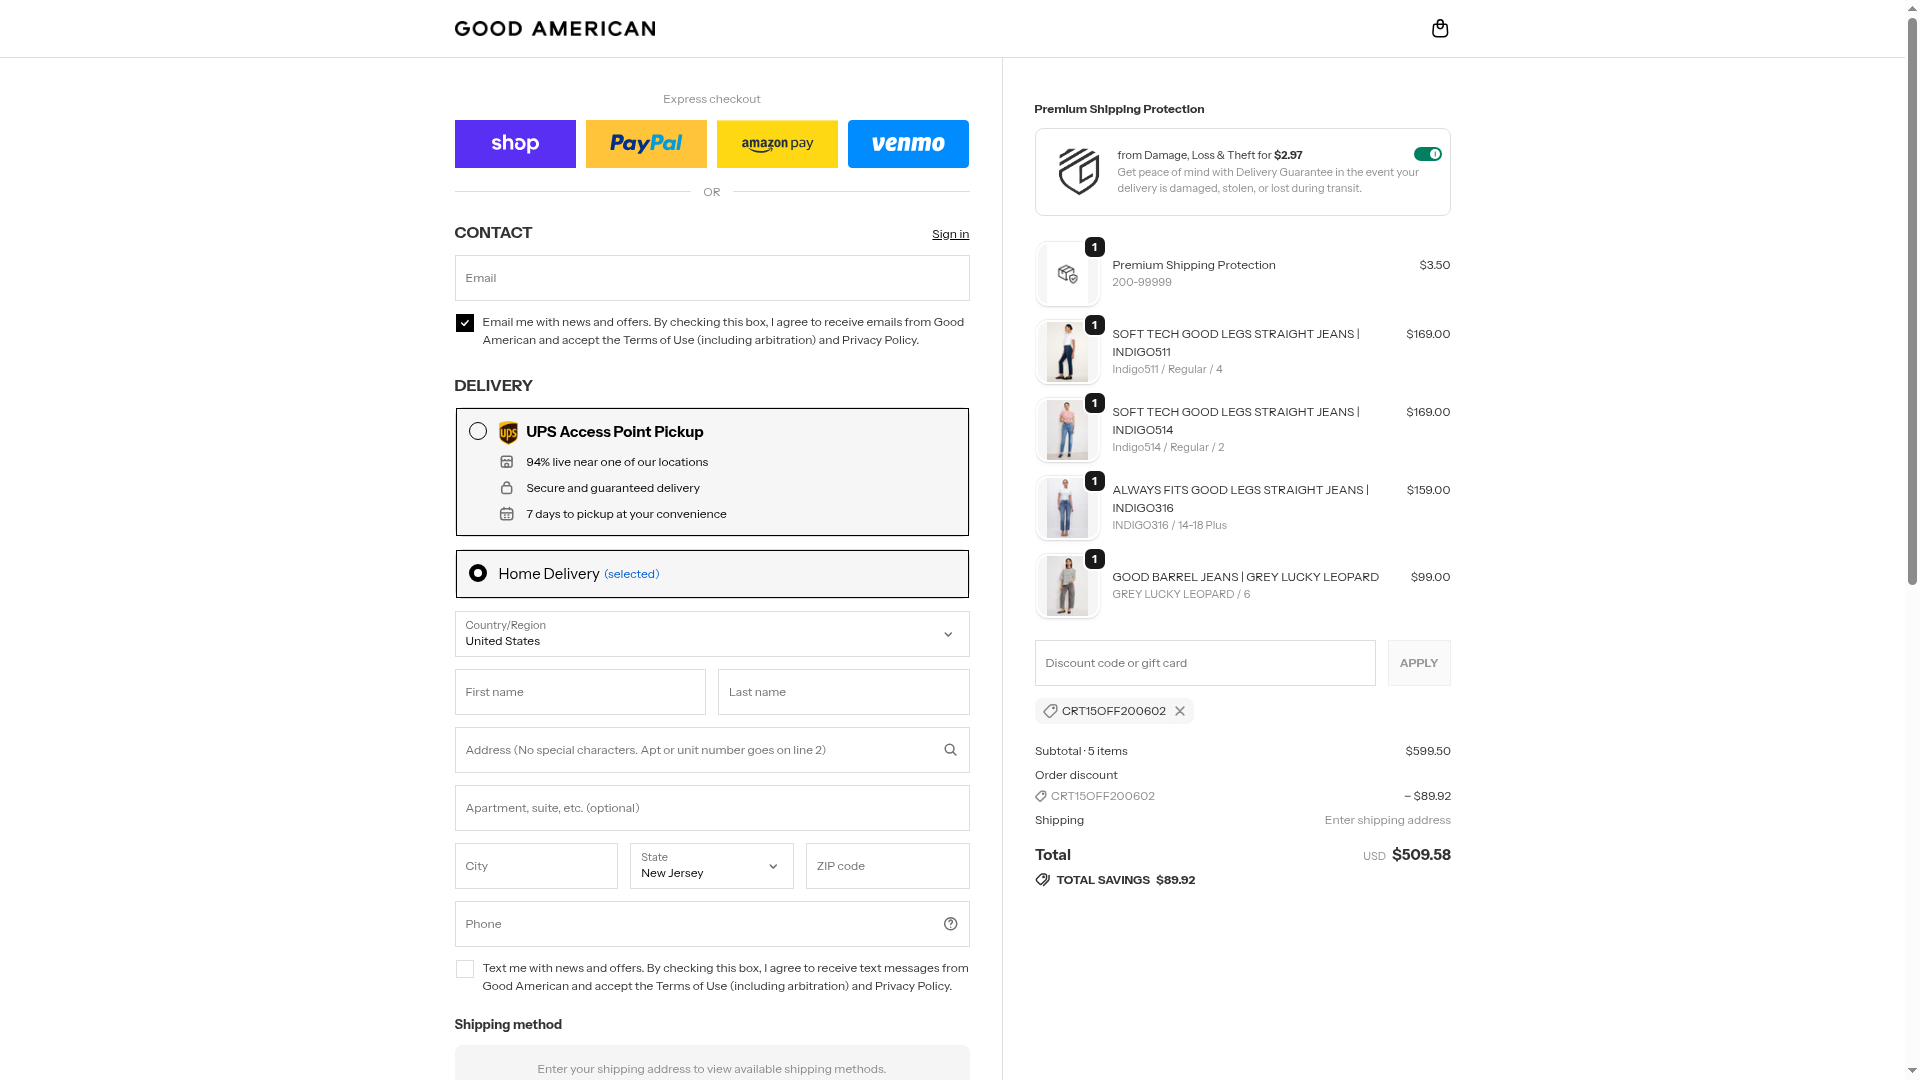
Task: Click the address search magnifier icon
Action: (x=950, y=750)
